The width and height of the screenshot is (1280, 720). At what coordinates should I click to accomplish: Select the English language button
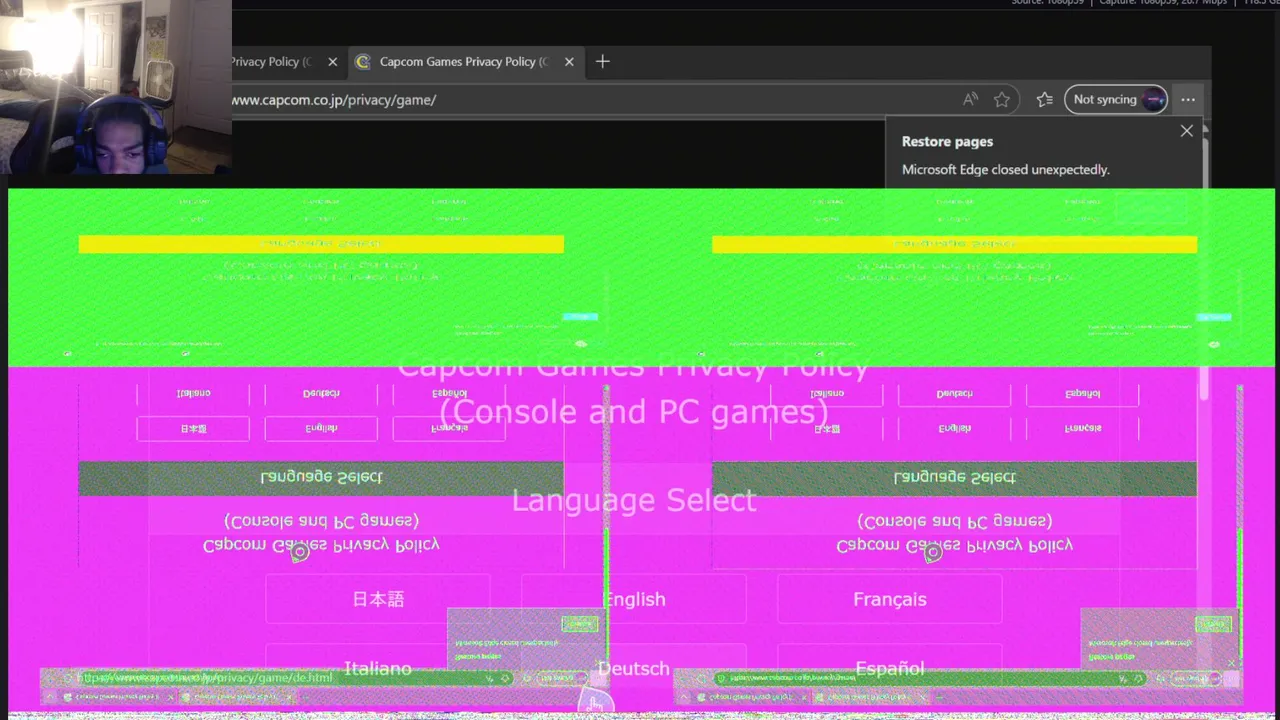[634, 599]
